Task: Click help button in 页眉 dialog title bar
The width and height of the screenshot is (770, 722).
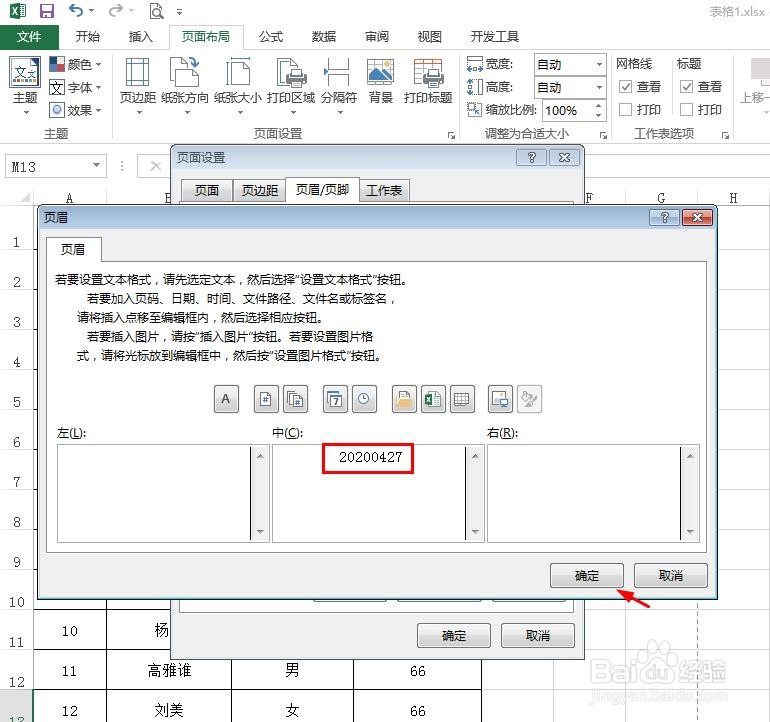Action: 664,218
